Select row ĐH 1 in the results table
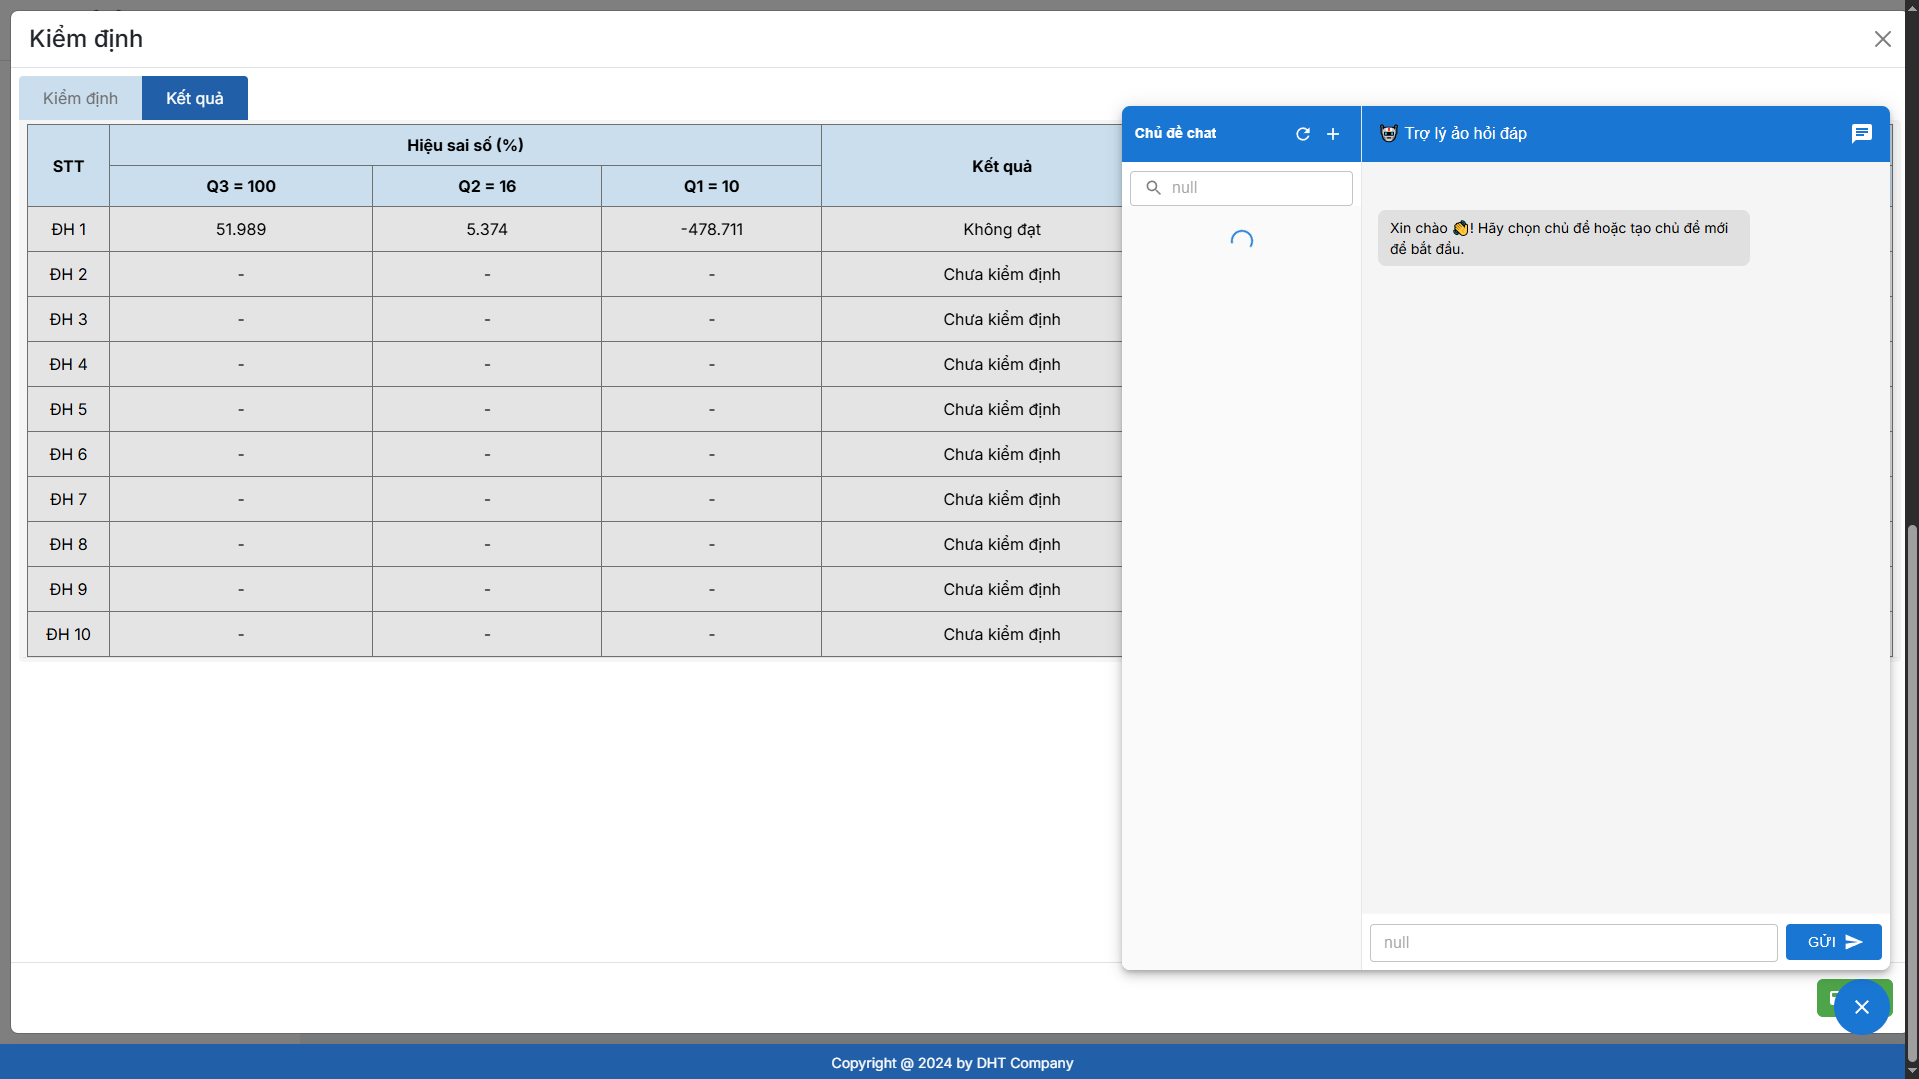The image size is (1919, 1079). 67,229
